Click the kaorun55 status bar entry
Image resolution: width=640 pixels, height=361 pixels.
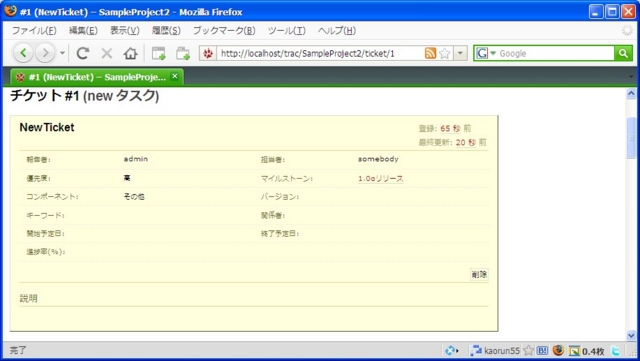[x=495, y=350]
